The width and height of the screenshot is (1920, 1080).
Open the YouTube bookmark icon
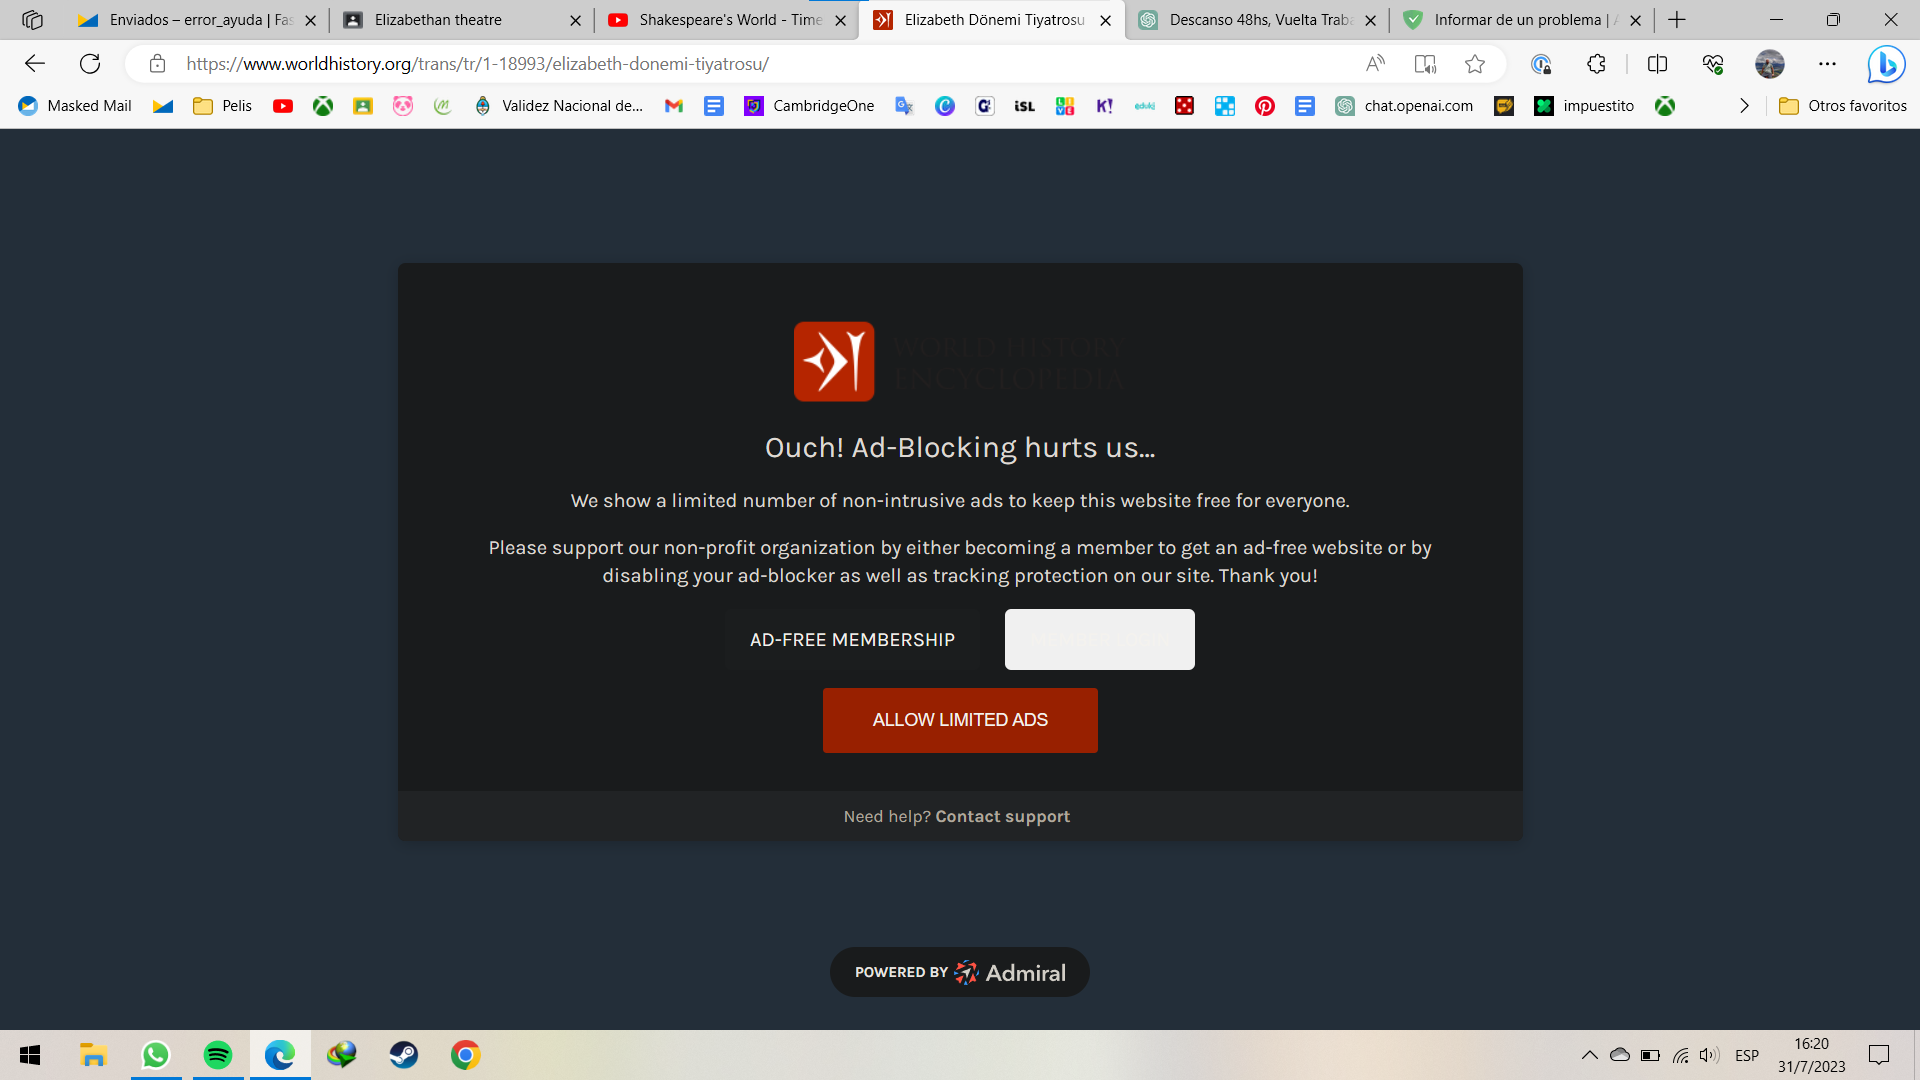tap(283, 106)
